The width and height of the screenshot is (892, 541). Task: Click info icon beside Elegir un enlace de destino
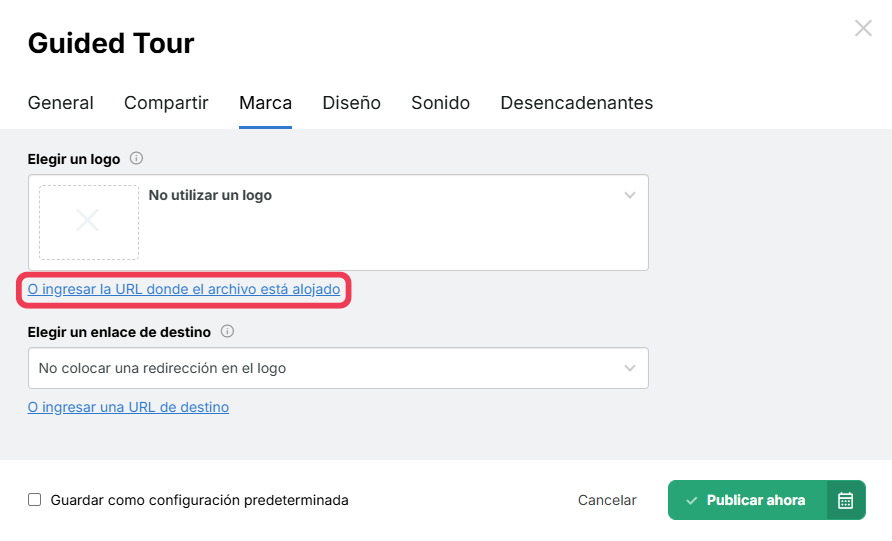(227, 331)
